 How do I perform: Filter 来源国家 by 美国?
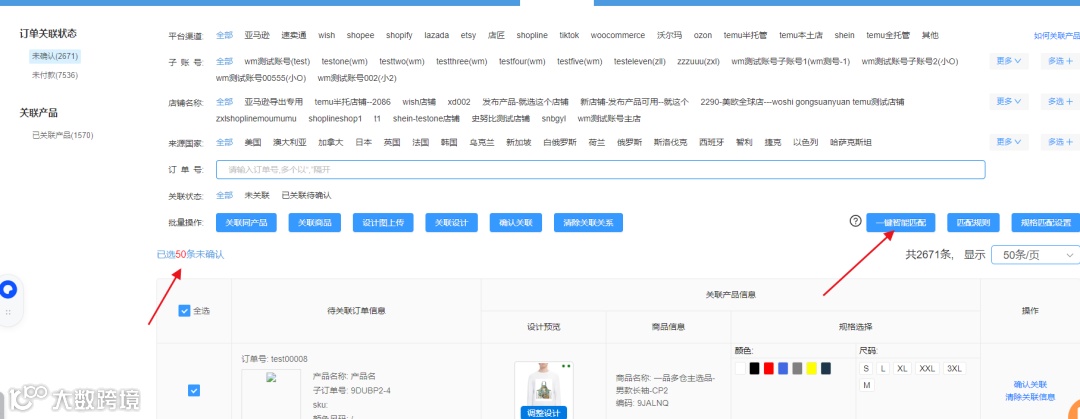[253, 143]
